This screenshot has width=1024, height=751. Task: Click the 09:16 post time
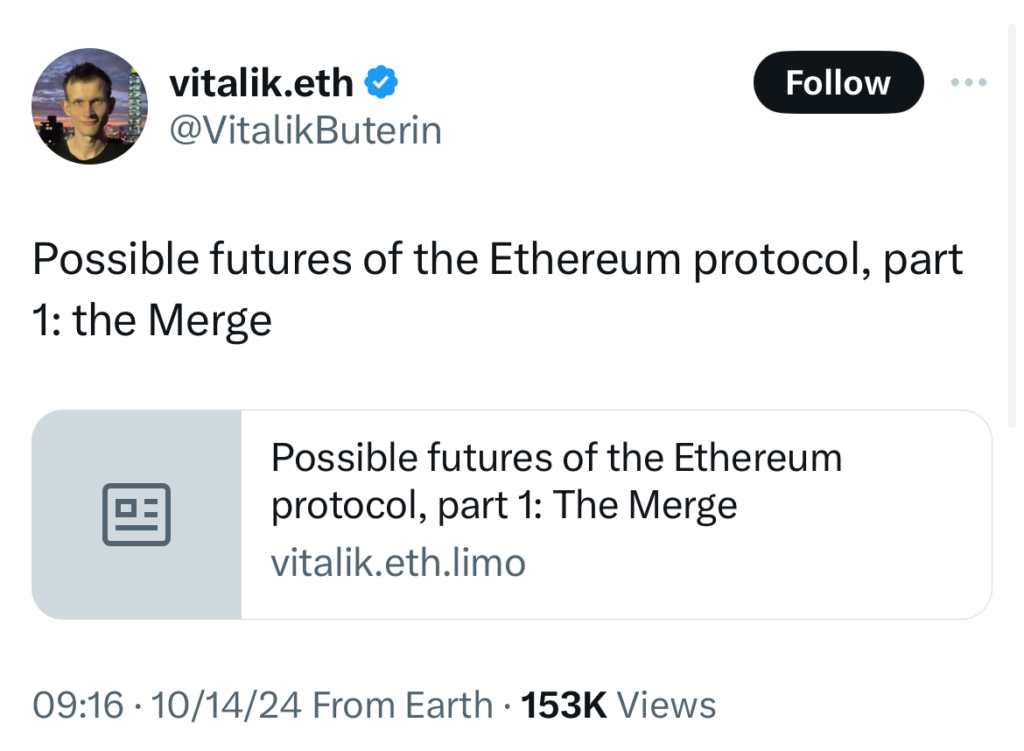[x=79, y=705]
